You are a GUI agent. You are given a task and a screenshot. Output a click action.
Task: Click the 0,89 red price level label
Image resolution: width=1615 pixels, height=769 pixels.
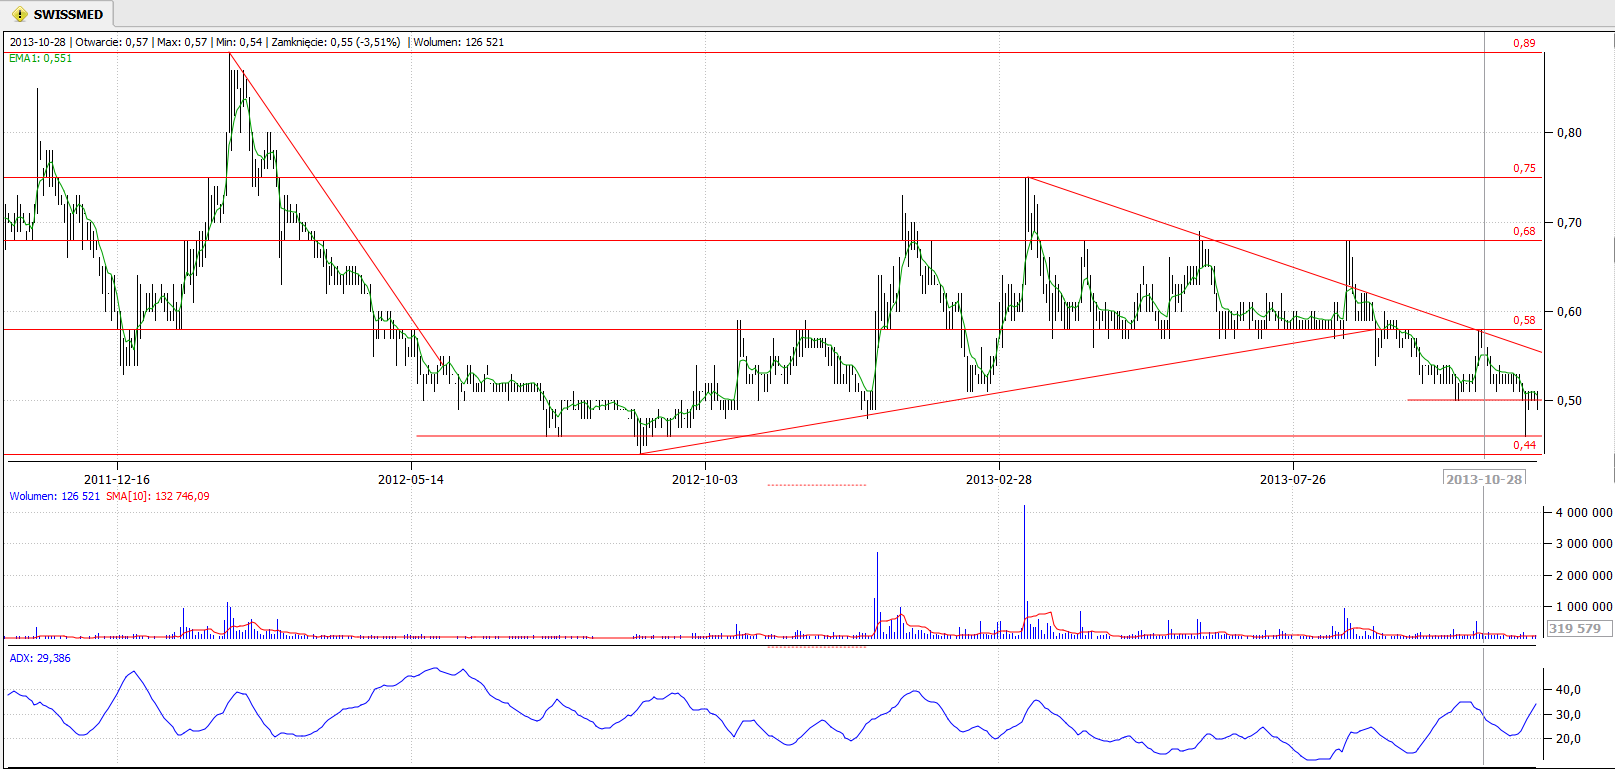click(x=1524, y=43)
